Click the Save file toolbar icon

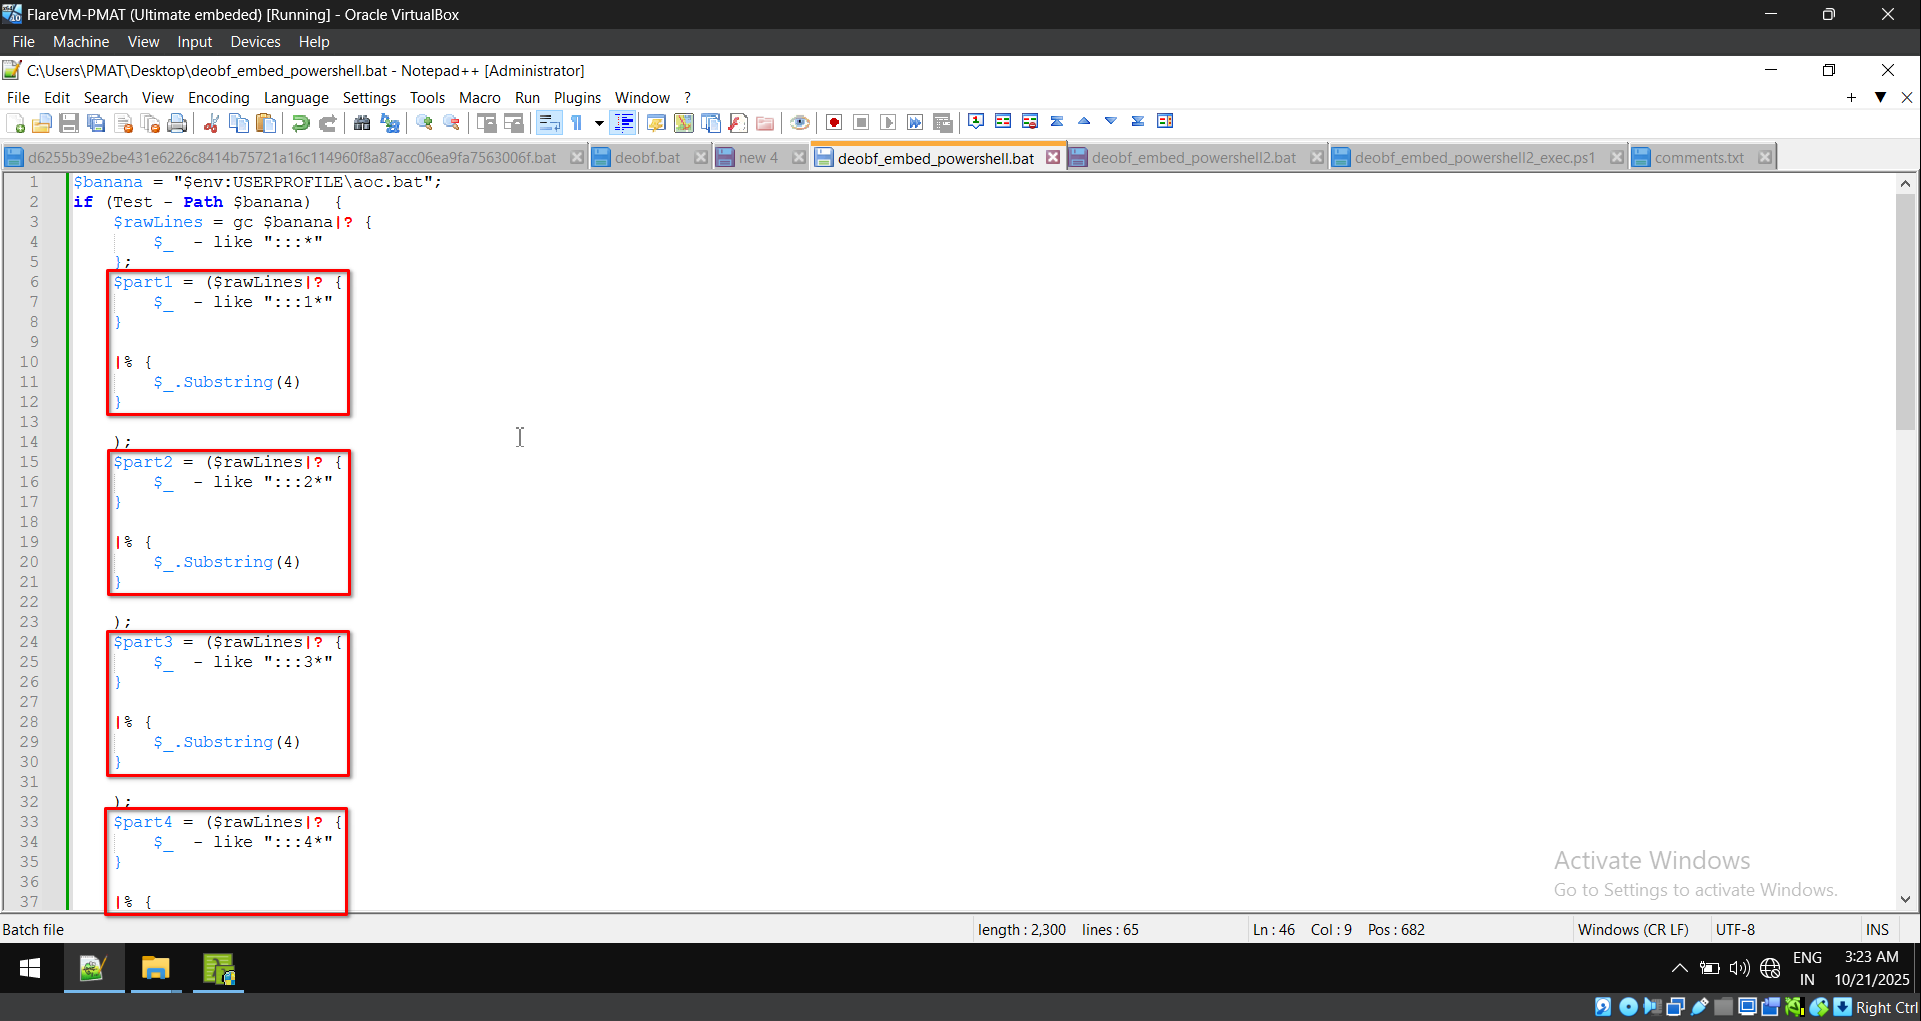(x=69, y=123)
